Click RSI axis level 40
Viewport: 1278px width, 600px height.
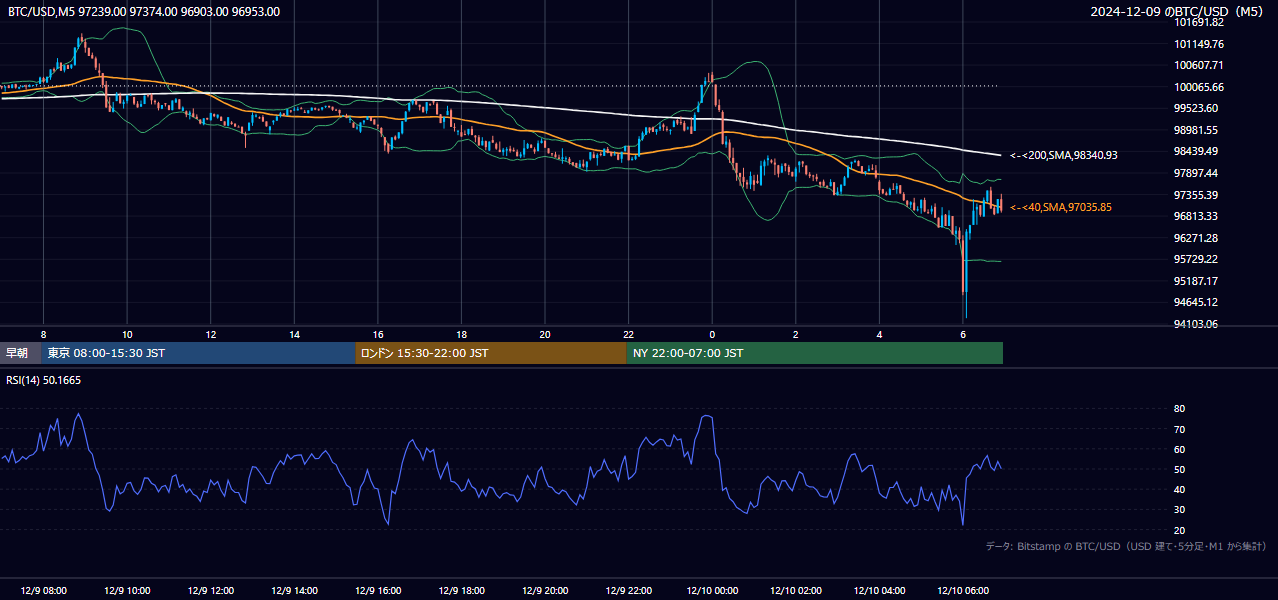click(x=1180, y=489)
